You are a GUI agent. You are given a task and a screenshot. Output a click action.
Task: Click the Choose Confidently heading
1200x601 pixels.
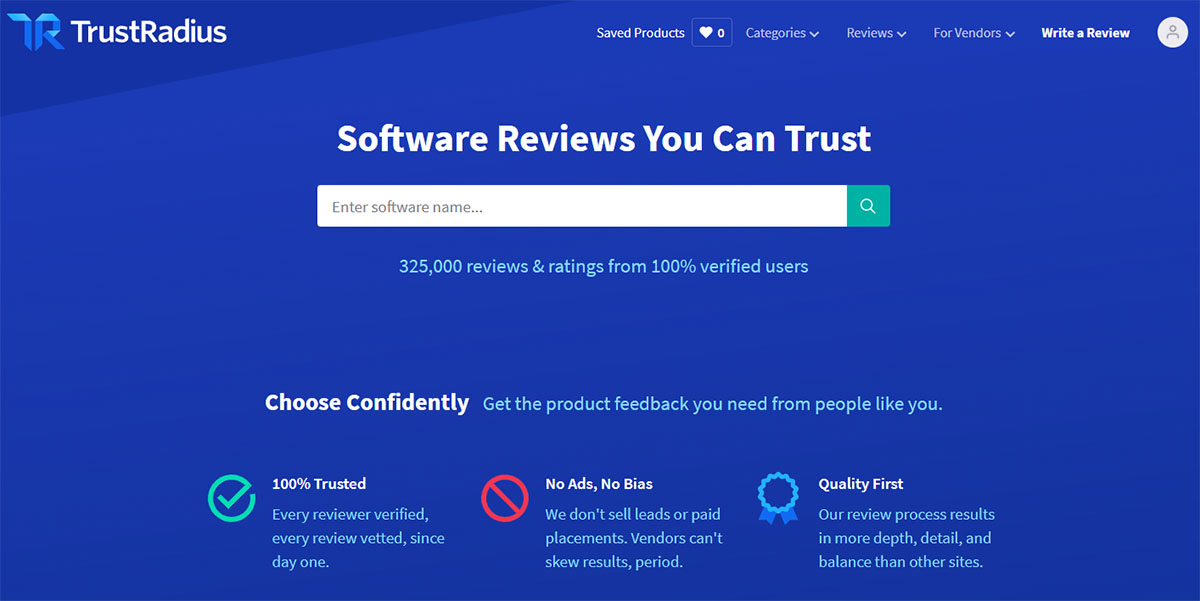(x=367, y=402)
